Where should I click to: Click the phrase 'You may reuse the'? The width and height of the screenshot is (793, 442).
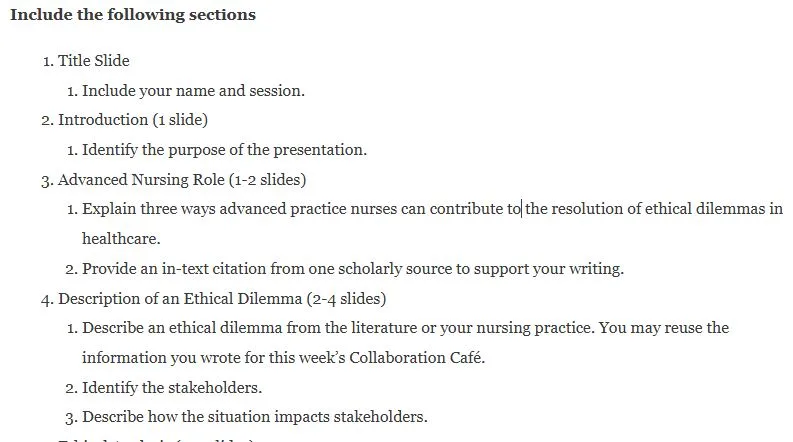click(664, 328)
